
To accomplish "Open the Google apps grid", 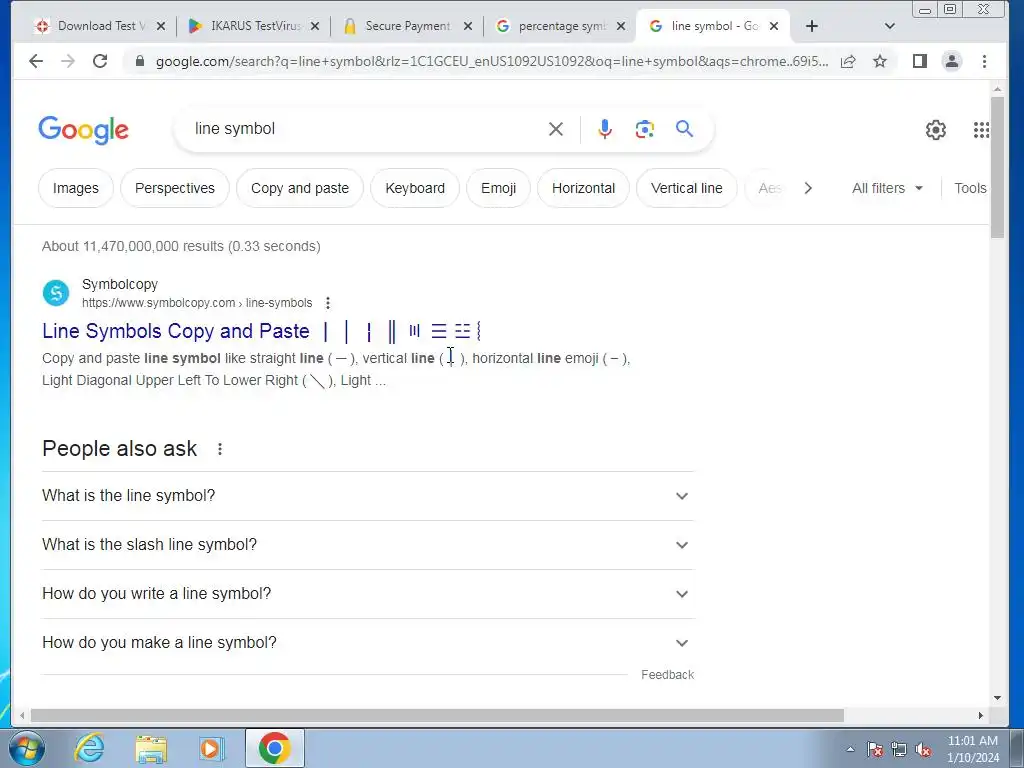I will (x=981, y=130).
